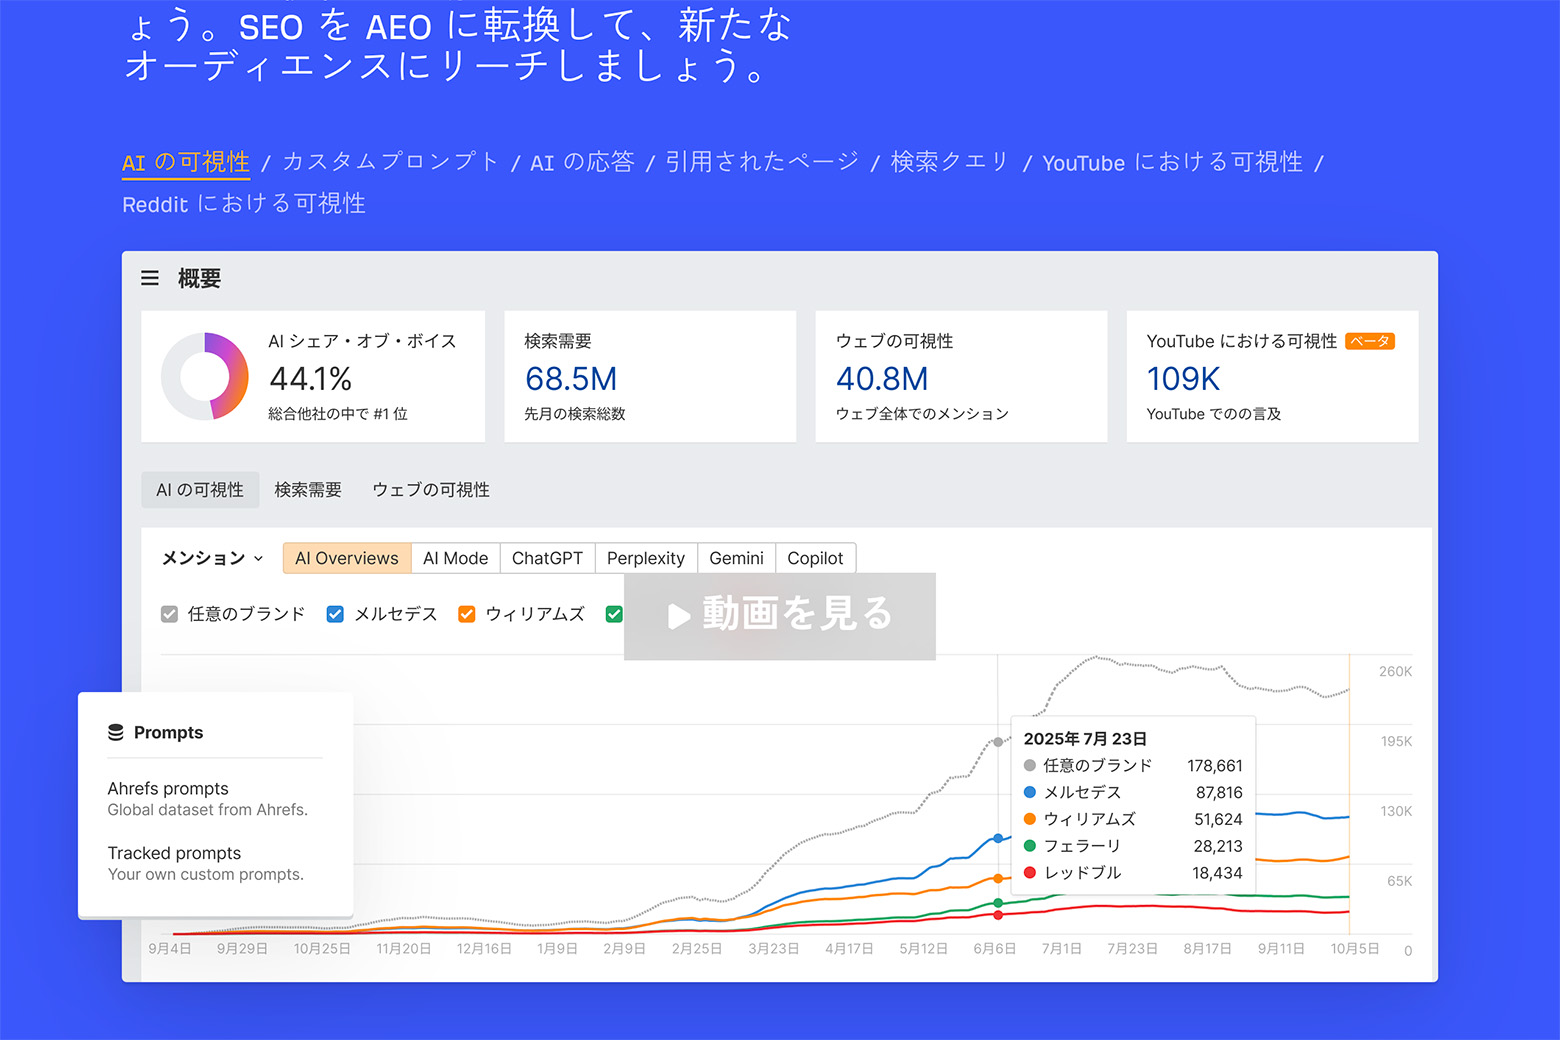
Task: Click the YouTube 109K card
Action: 1272,376
